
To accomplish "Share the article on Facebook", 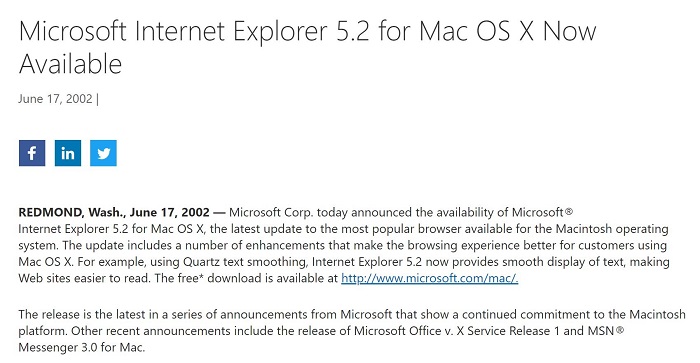I will click(x=32, y=153).
